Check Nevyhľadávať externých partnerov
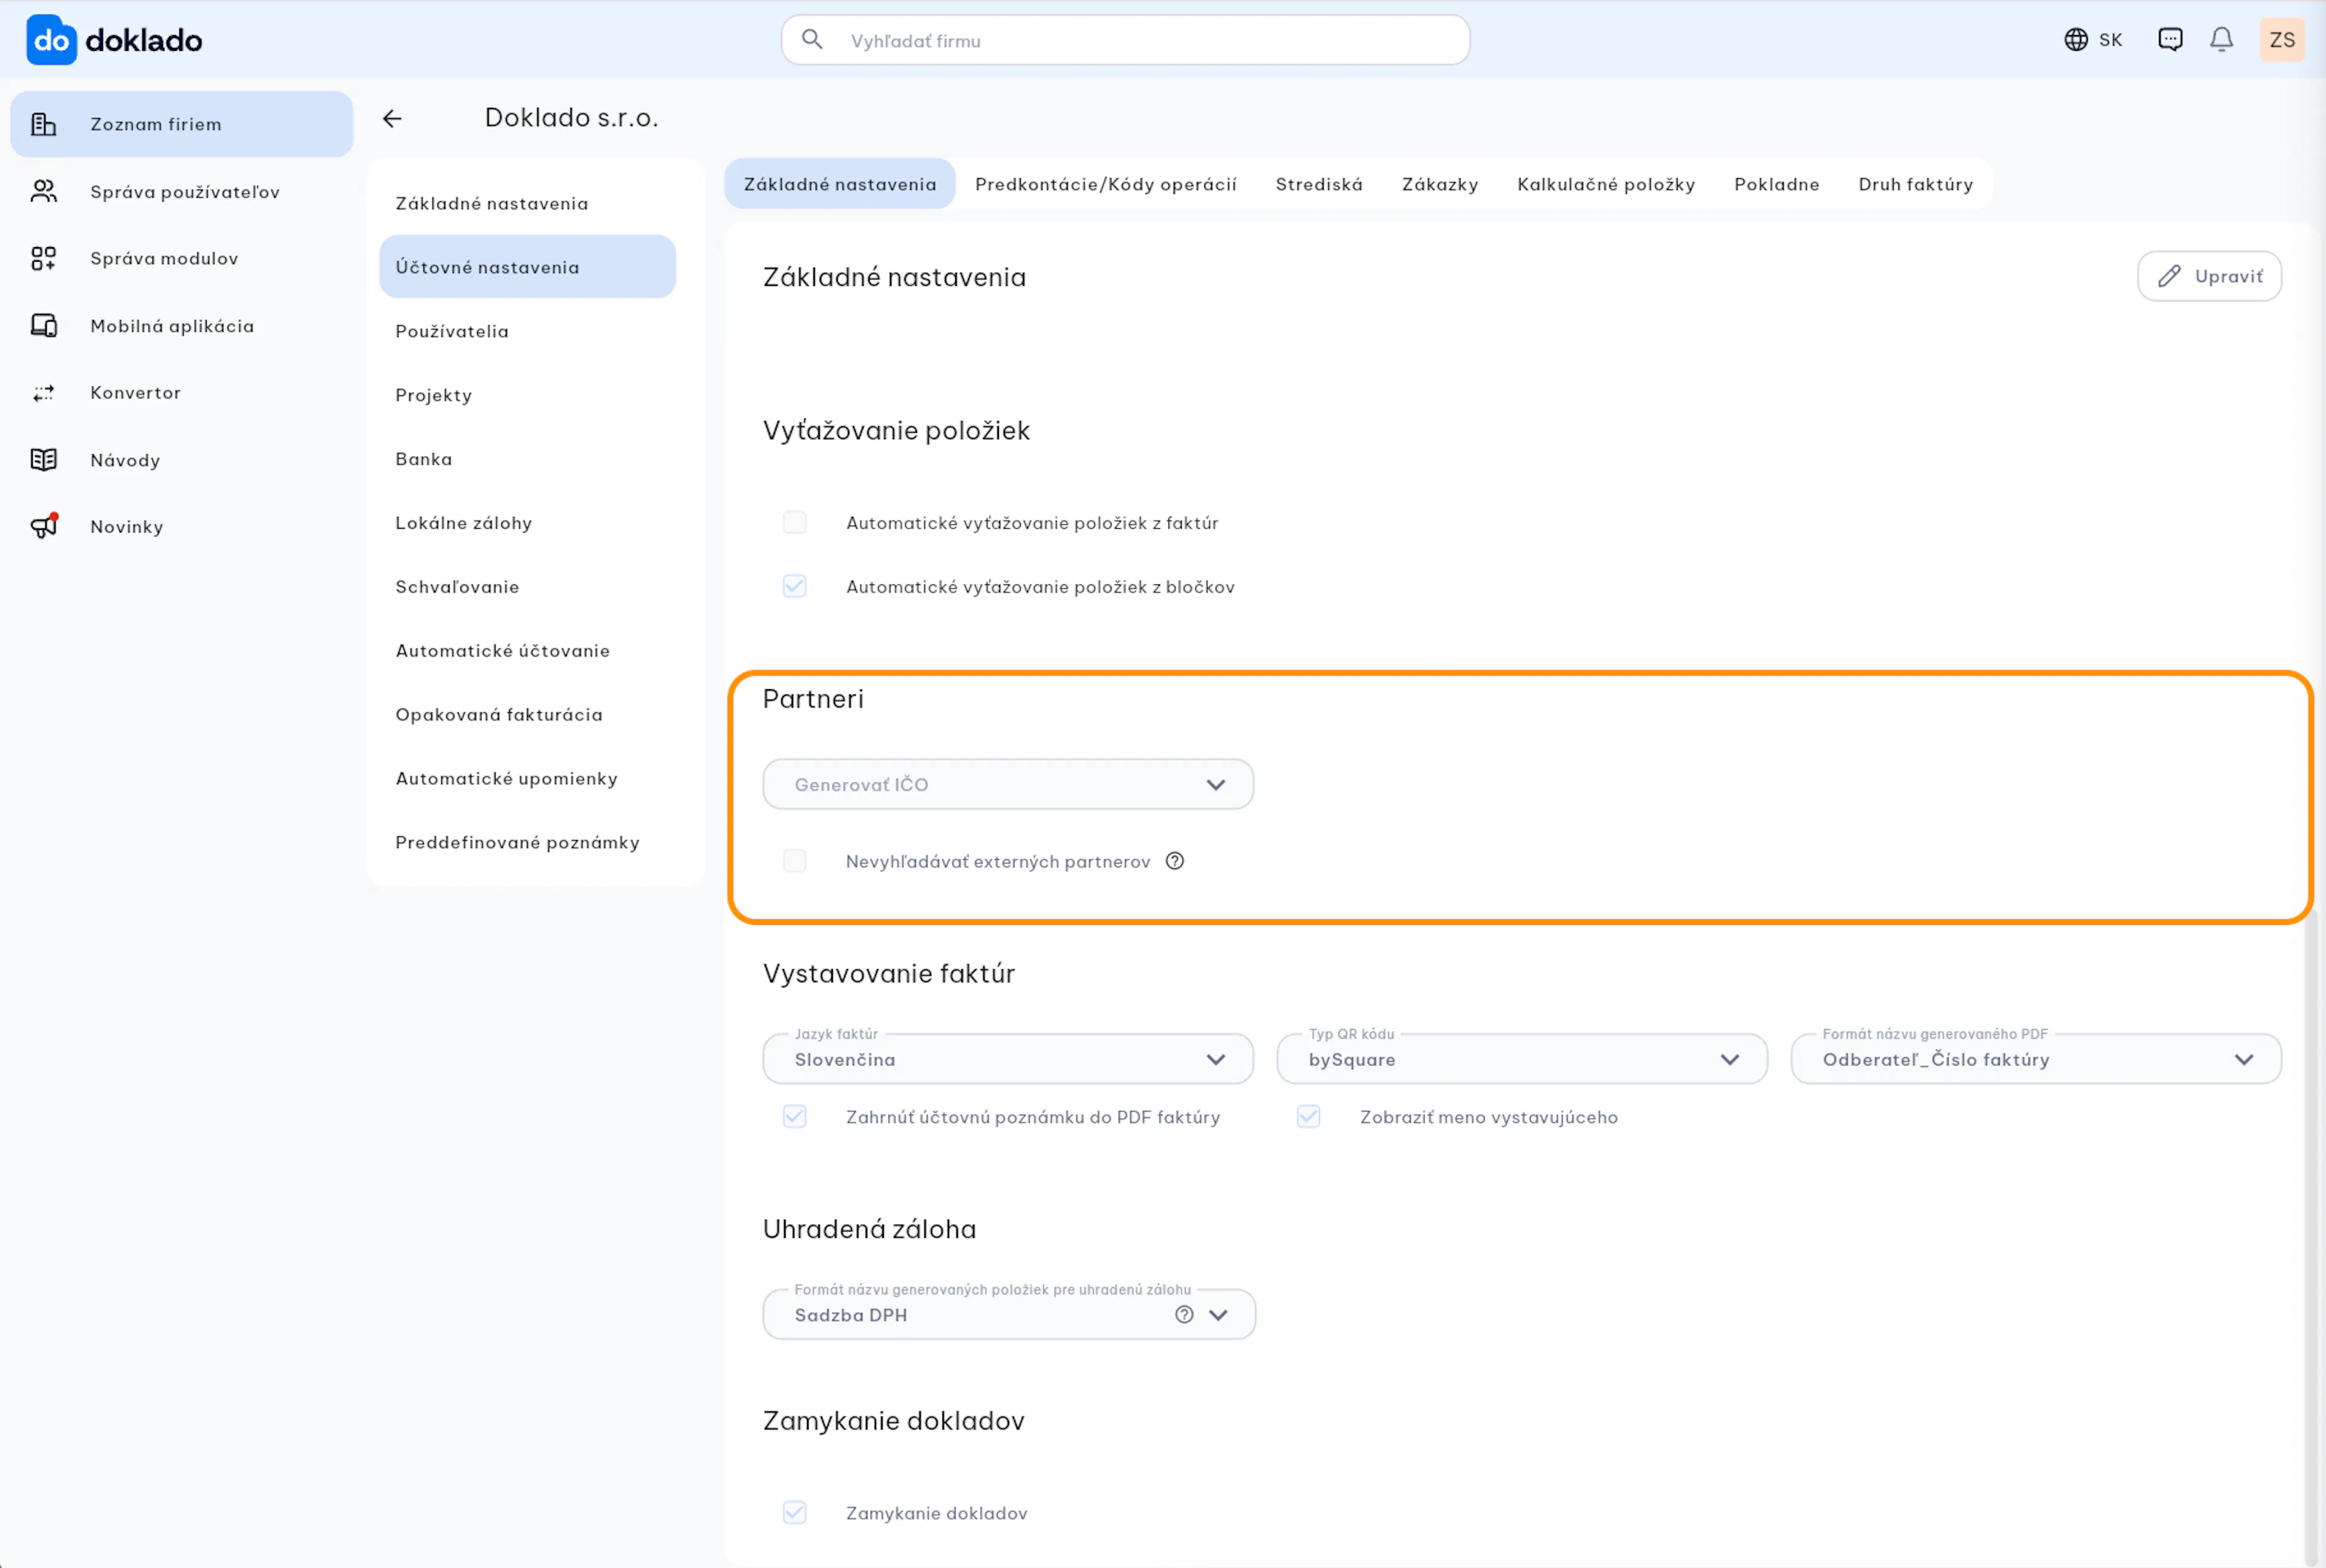The height and width of the screenshot is (1568, 2326). [x=795, y=861]
